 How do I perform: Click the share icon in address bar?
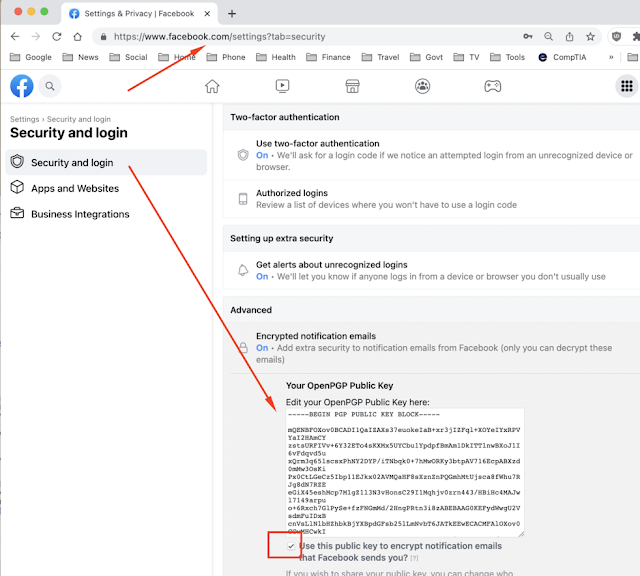[x=569, y=36]
